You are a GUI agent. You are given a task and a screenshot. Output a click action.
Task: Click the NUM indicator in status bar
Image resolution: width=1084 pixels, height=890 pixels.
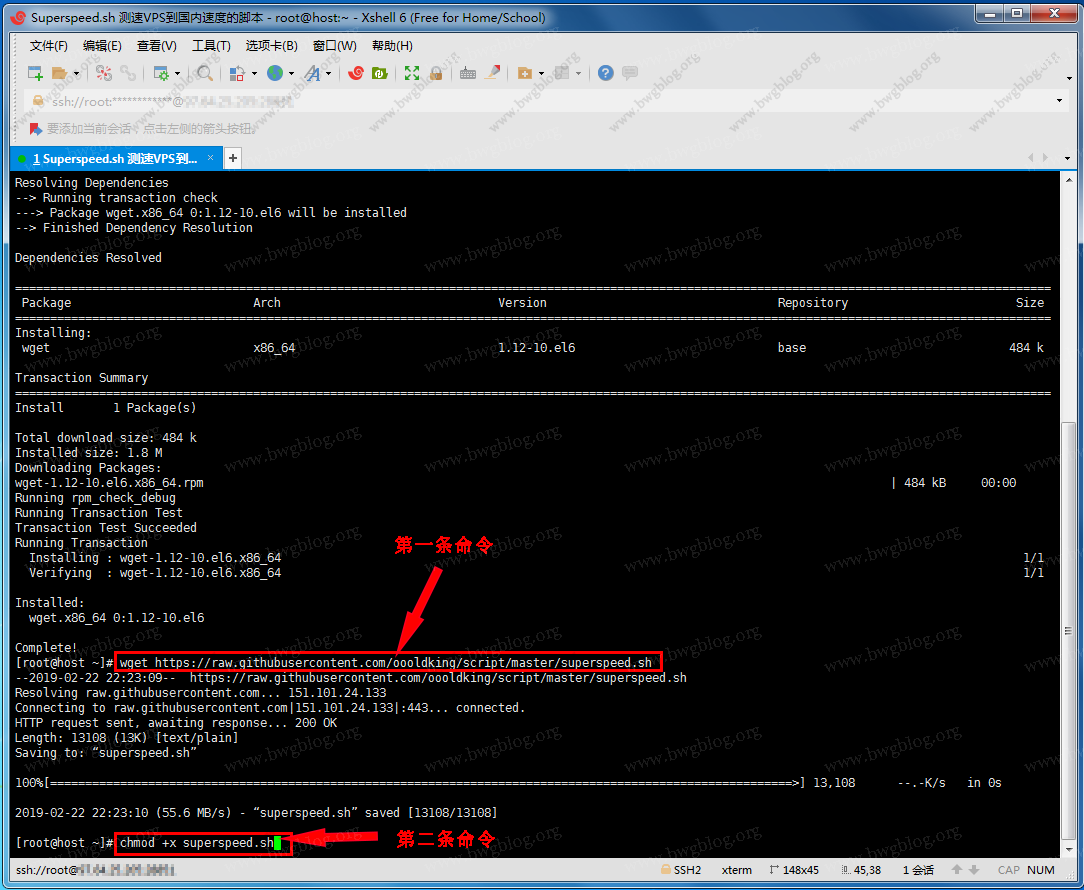(x=1041, y=870)
